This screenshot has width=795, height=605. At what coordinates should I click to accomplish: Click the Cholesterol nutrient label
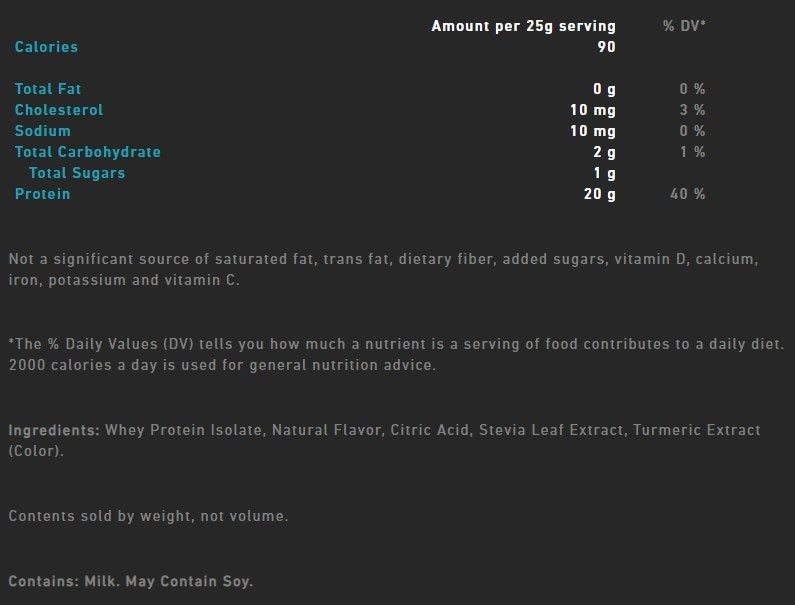point(59,110)
